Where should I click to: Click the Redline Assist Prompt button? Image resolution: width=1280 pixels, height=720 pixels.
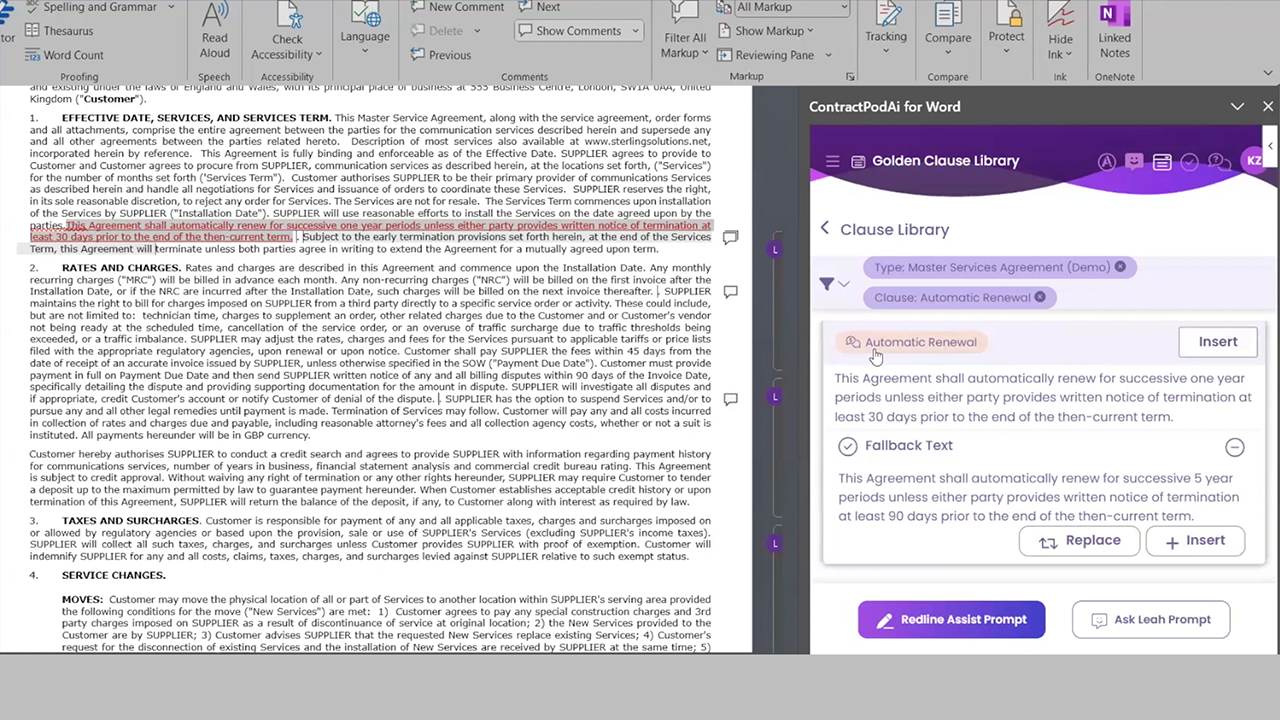point(951,620)
